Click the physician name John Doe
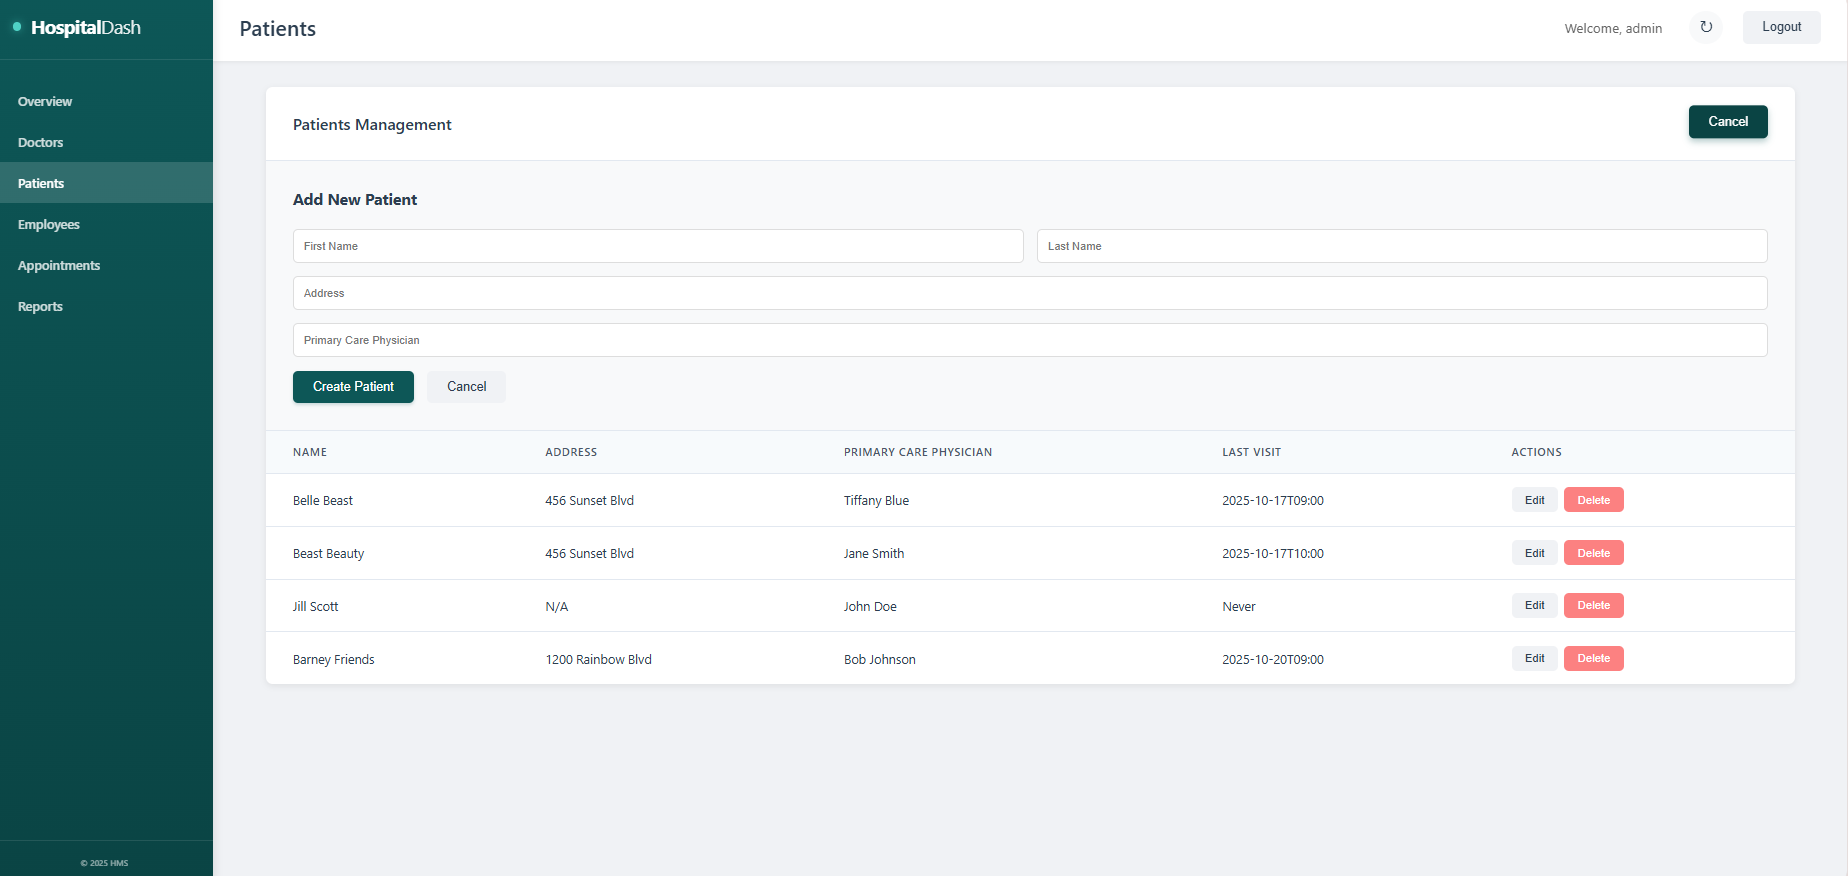1848x876 pixels. 870,607
